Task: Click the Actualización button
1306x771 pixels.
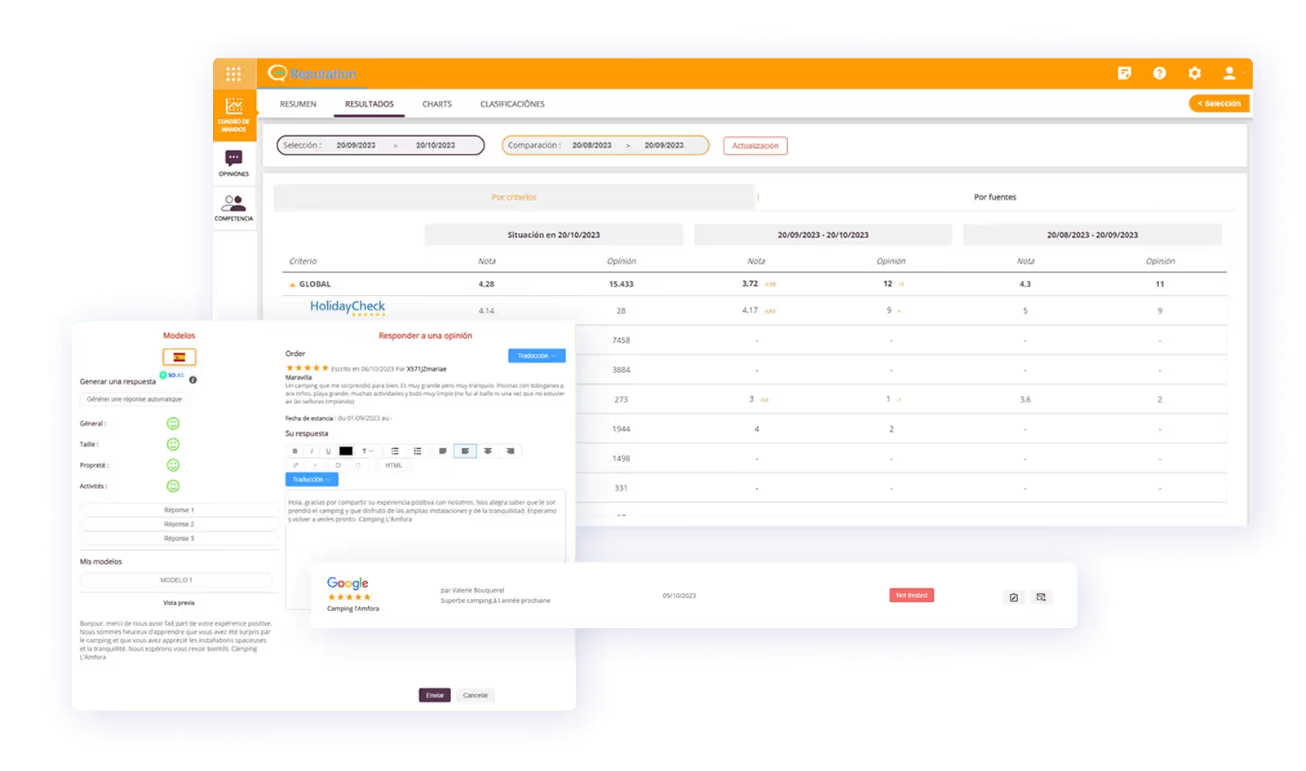Action: click(x=755, y=146)
